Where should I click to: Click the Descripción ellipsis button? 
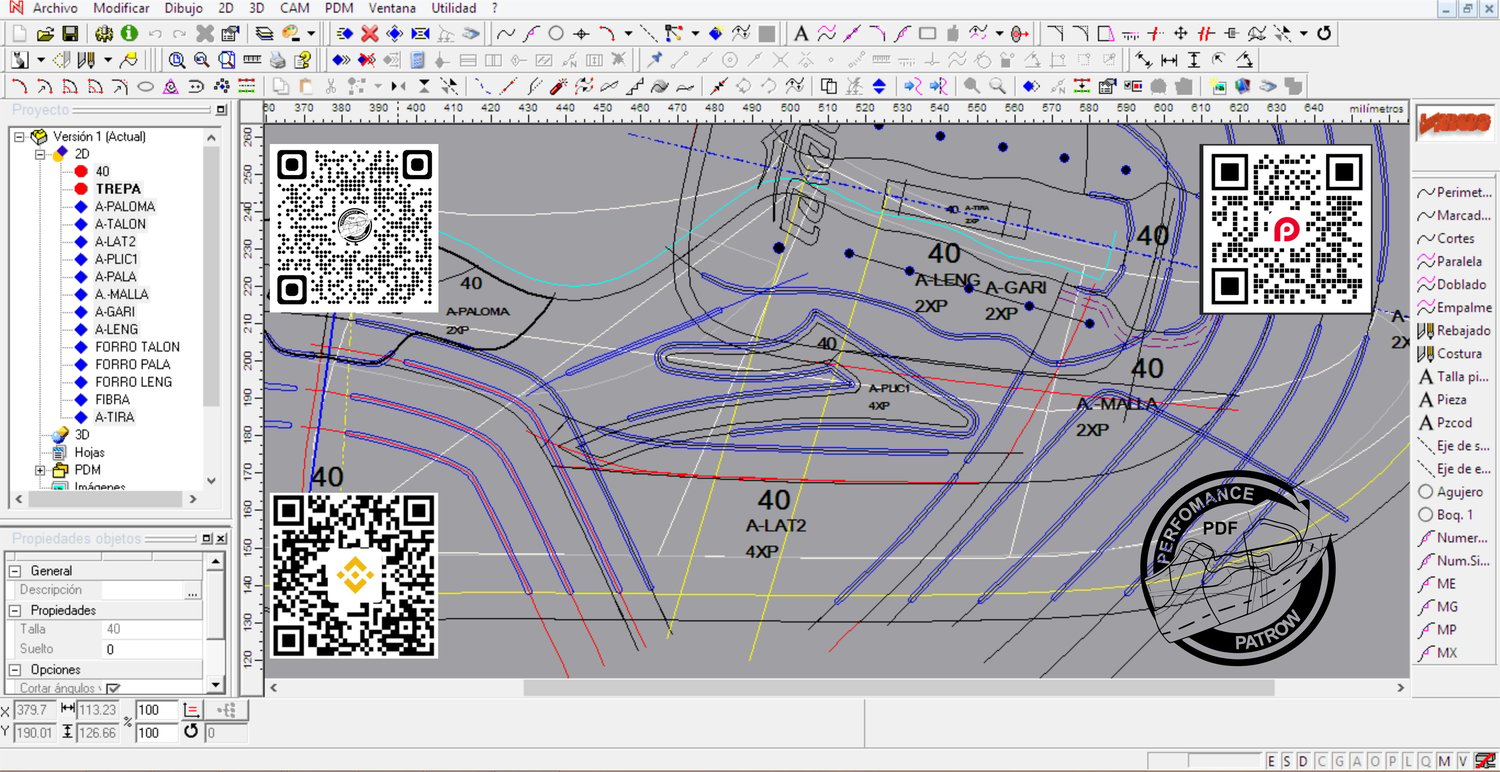(x=192, y=591)
